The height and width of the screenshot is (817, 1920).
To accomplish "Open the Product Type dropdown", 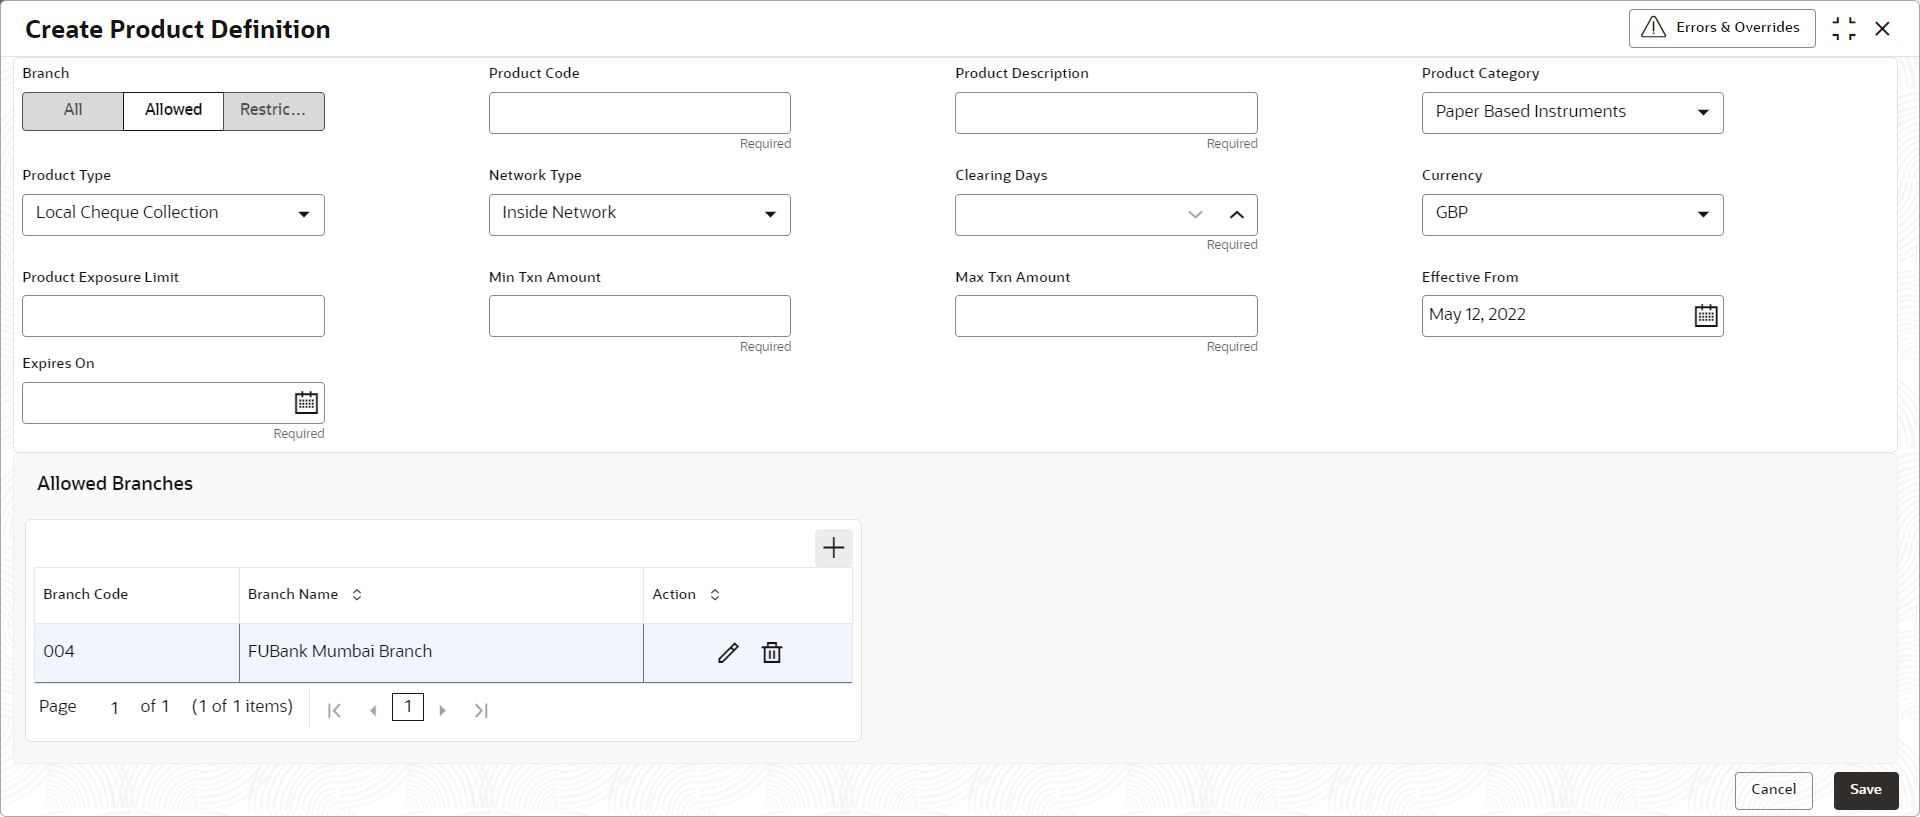I will [173, 215].
